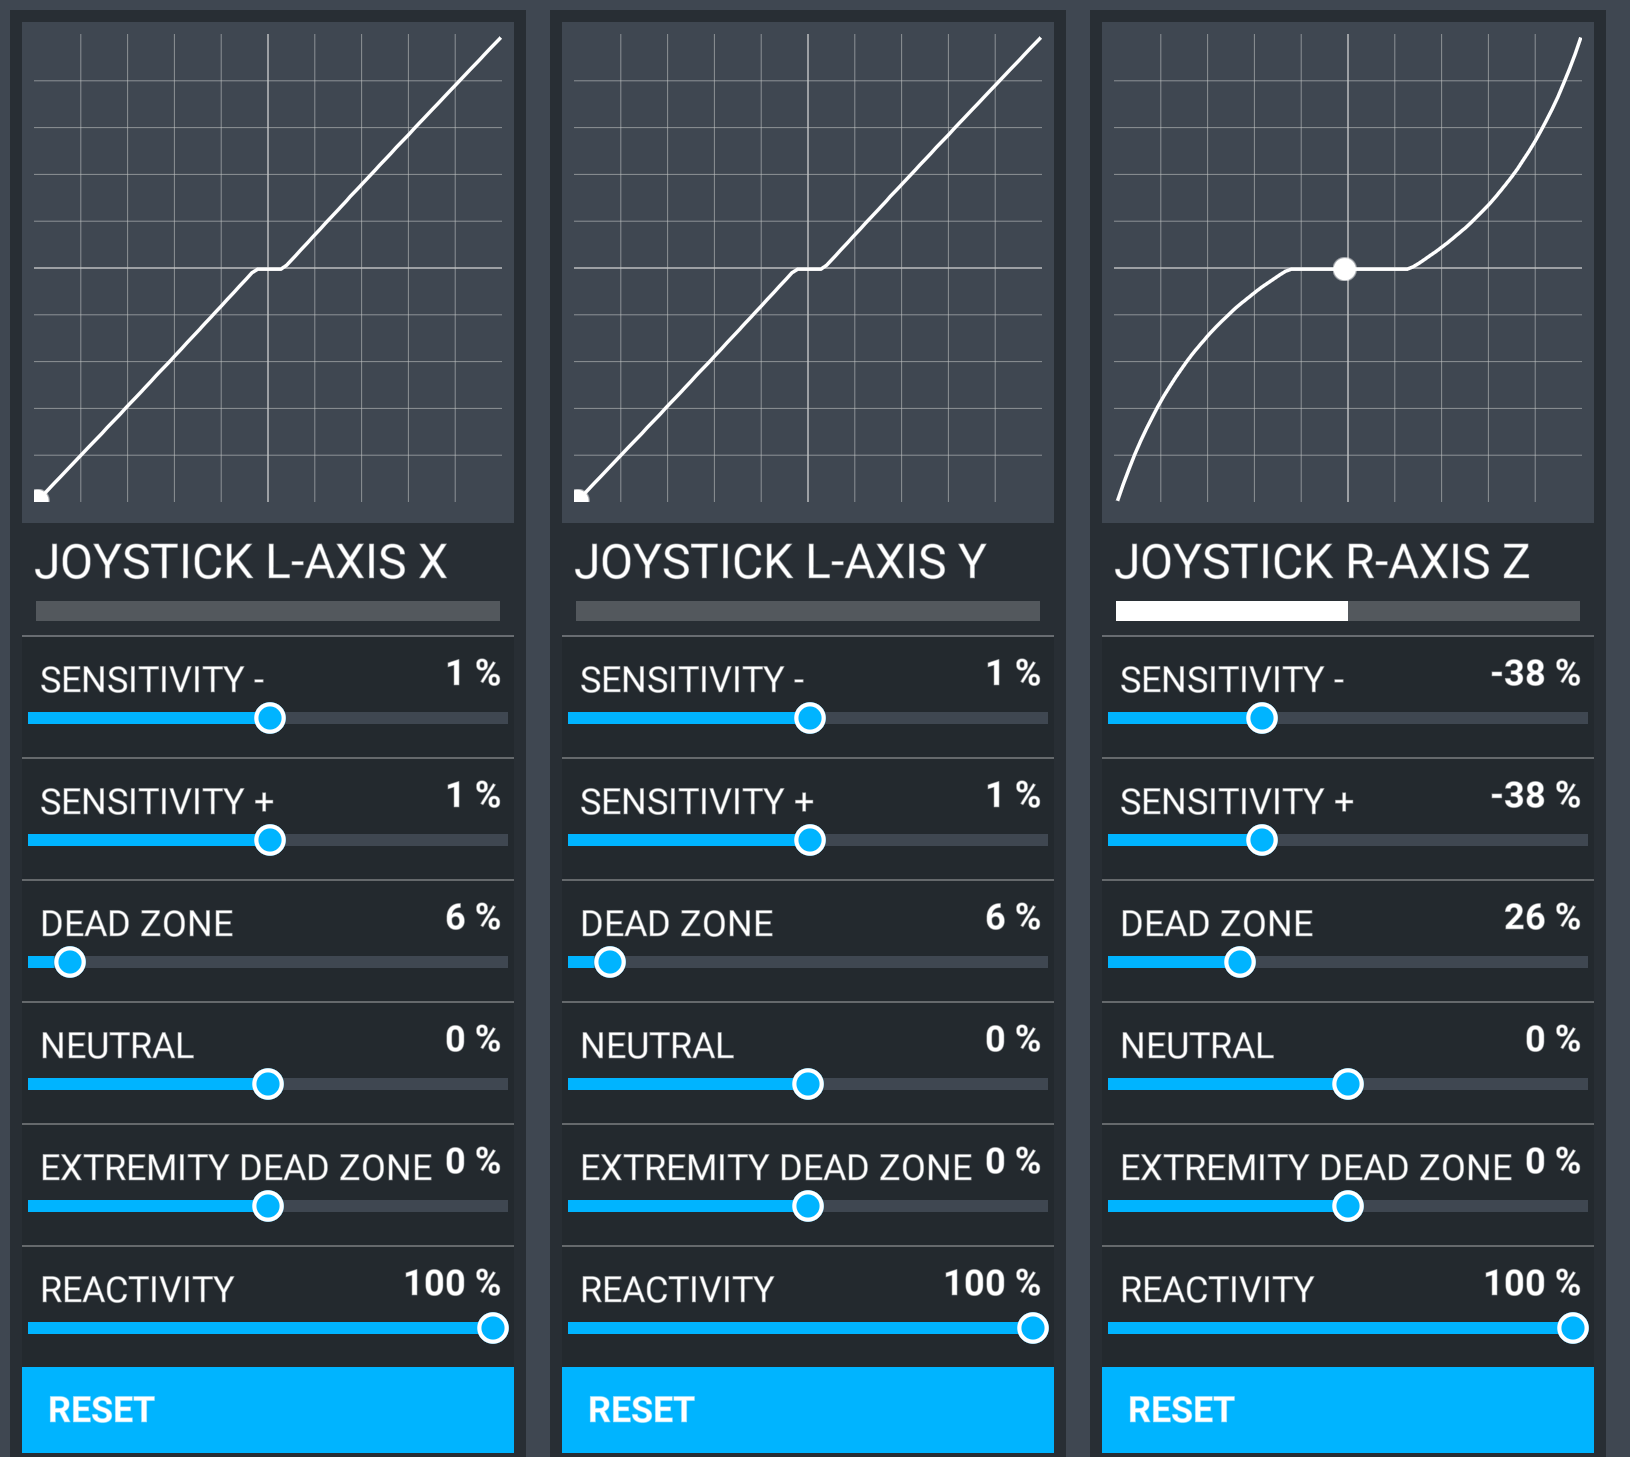Image resolution: width=1630 pixels, height=1457 pixels.
Task: Click R-Axis Z Sensitivity + slider handle
Action: 1262,840
